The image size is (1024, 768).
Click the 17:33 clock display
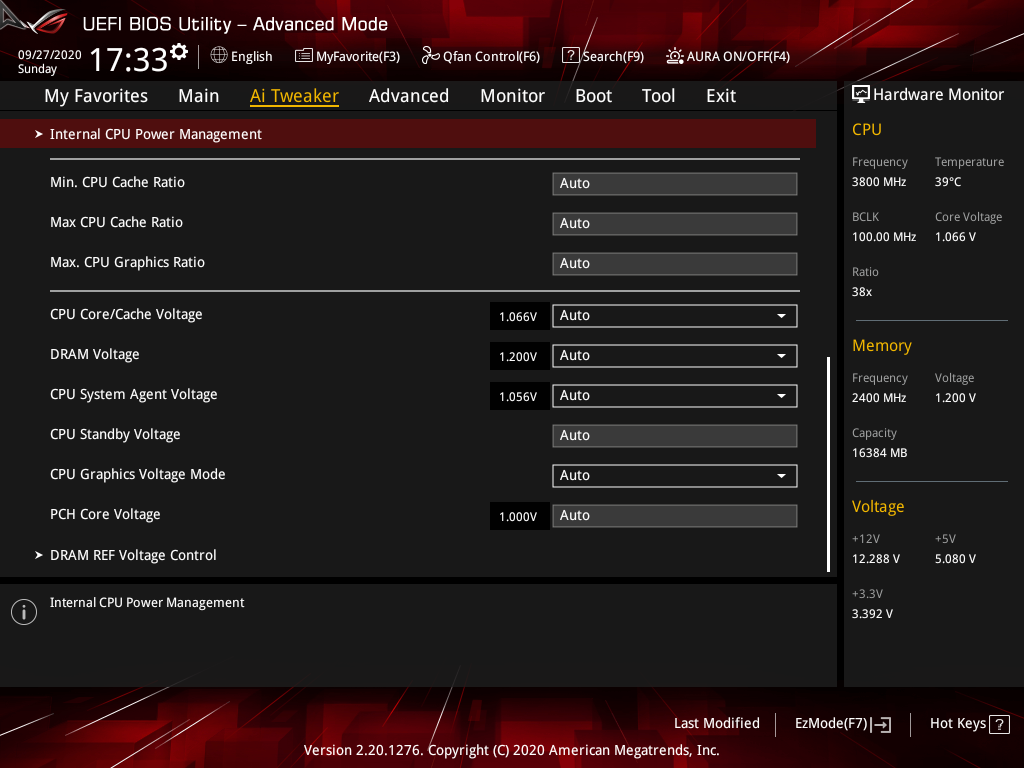click(x=129, y=59)
